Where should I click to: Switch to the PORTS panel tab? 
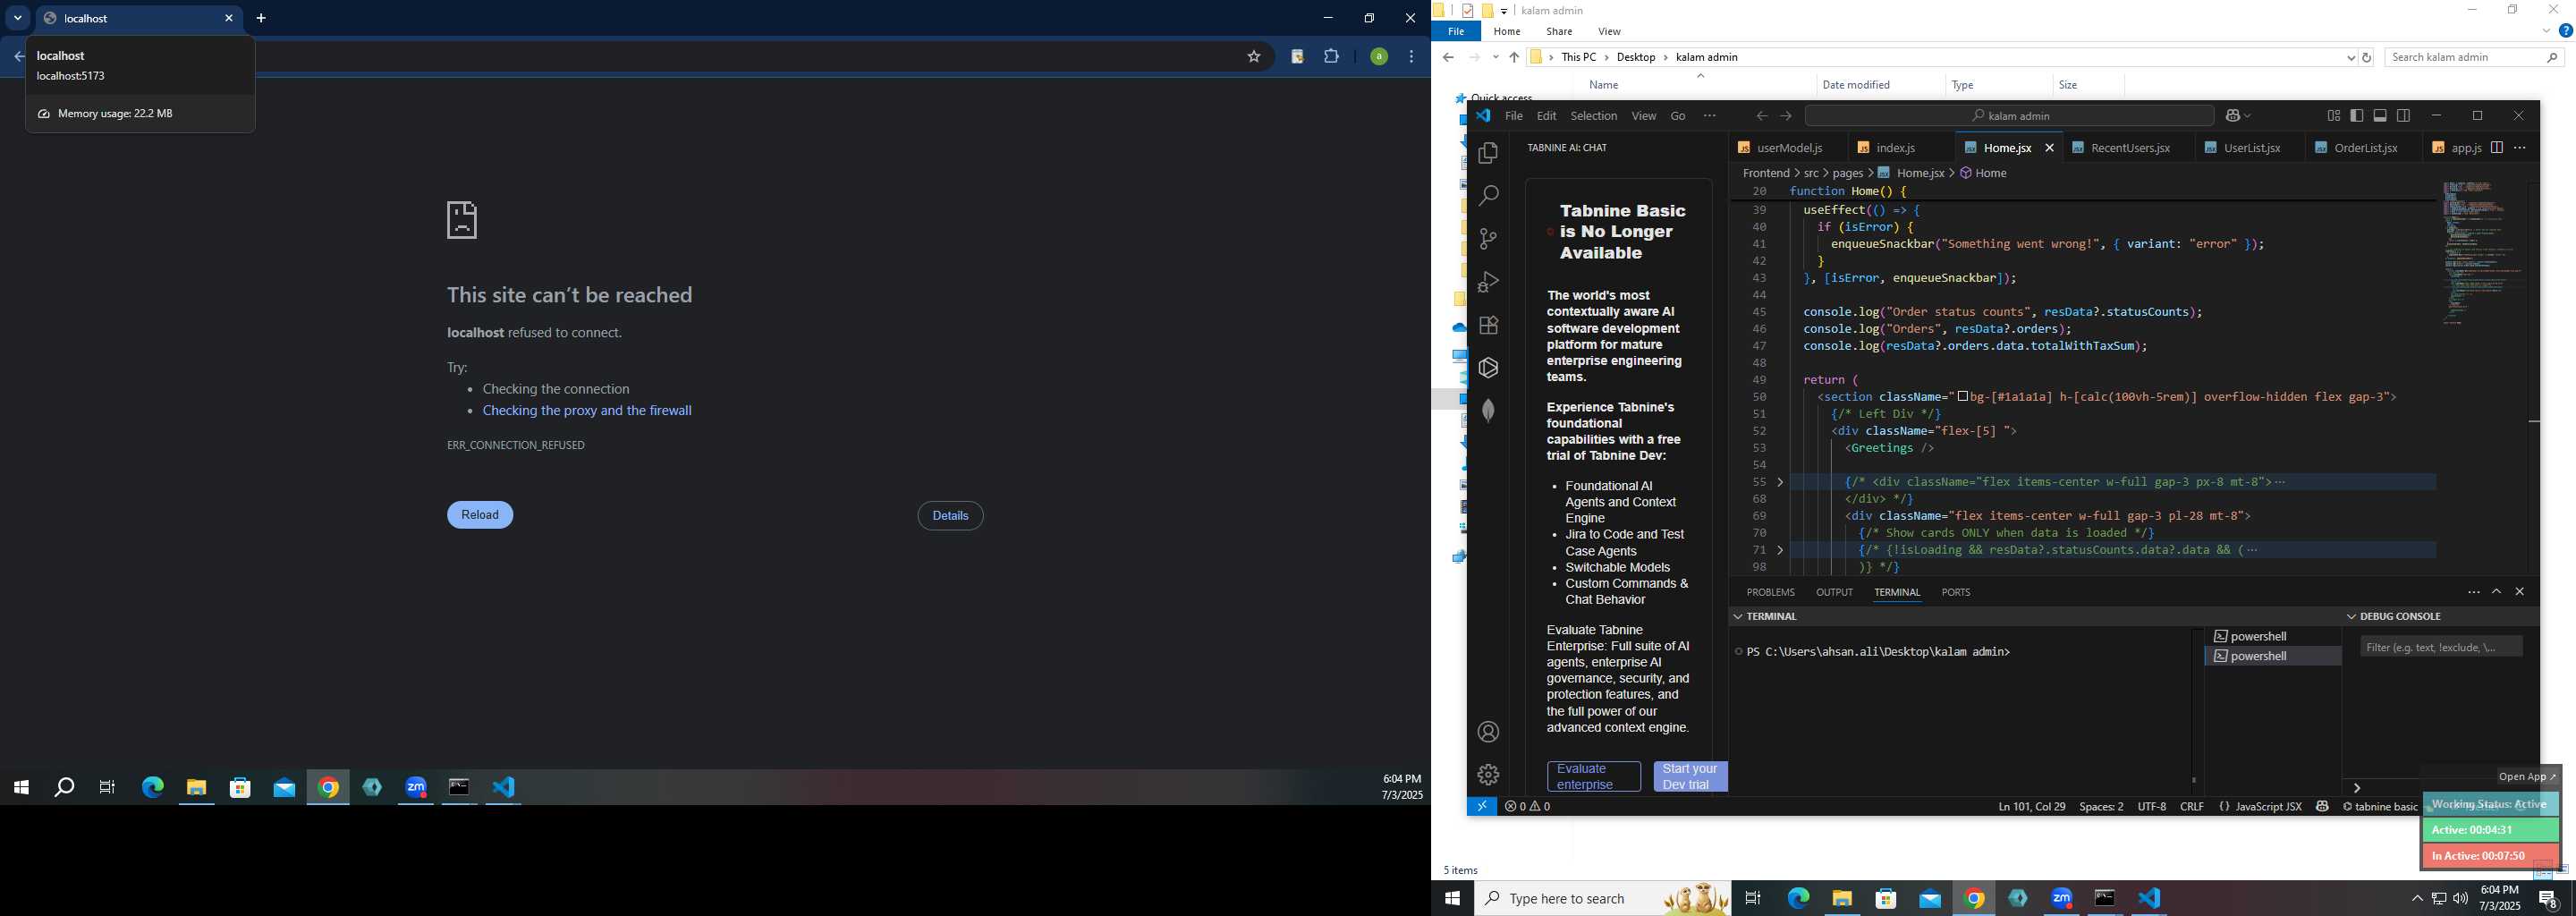click(1955, 592)
